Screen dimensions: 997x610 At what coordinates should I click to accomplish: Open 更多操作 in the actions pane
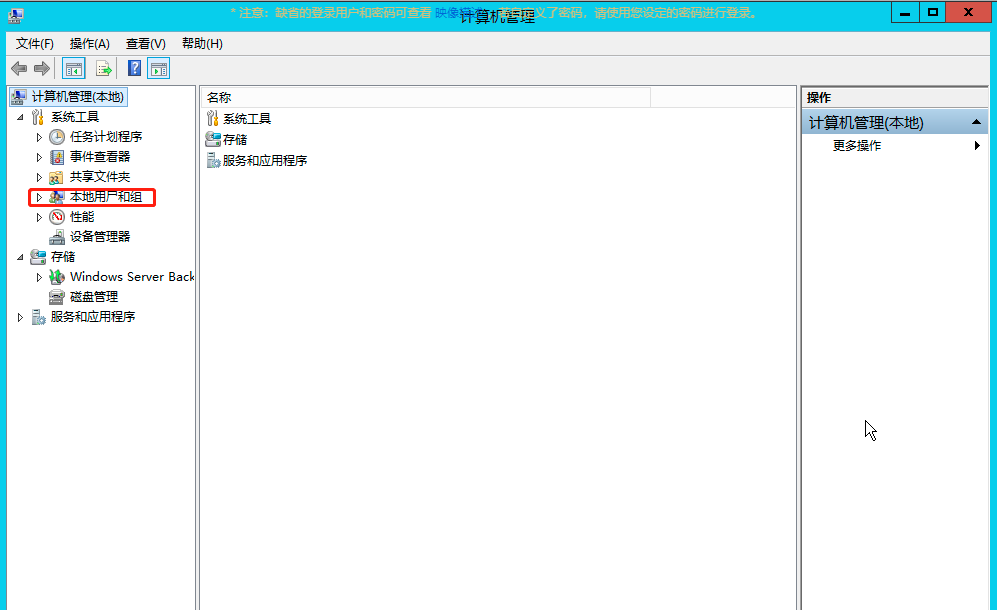[857, 146]
